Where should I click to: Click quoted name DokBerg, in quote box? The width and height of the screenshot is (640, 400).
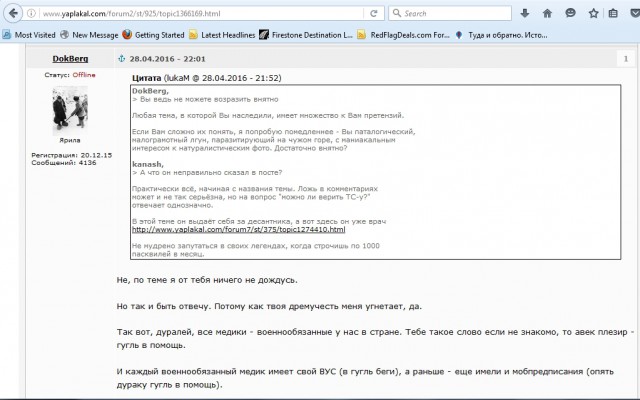(150, 91)
